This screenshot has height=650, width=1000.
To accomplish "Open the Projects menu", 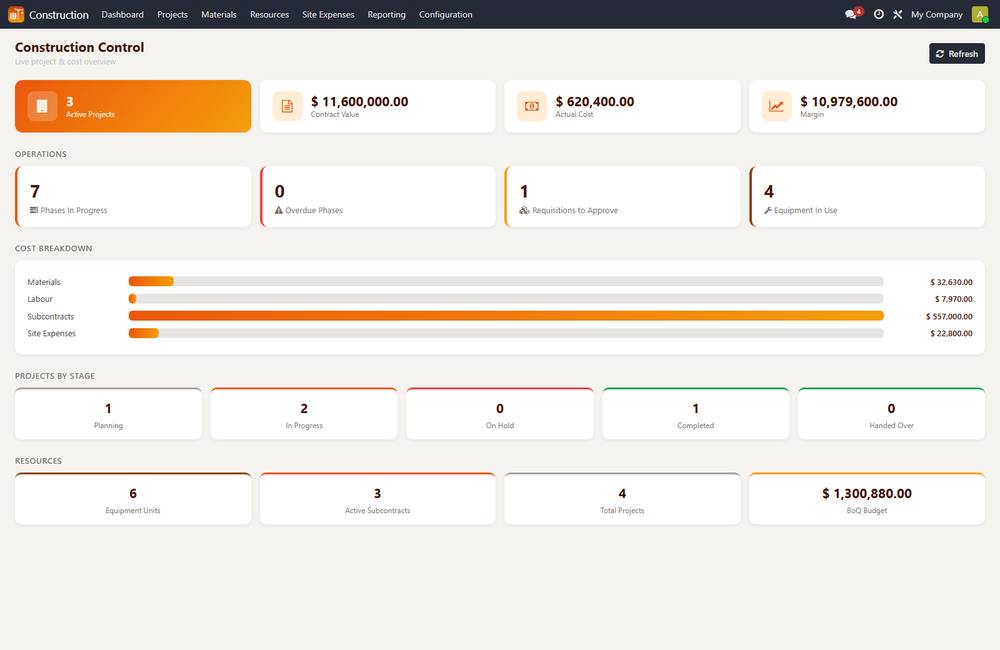I will tap(172, 14).
